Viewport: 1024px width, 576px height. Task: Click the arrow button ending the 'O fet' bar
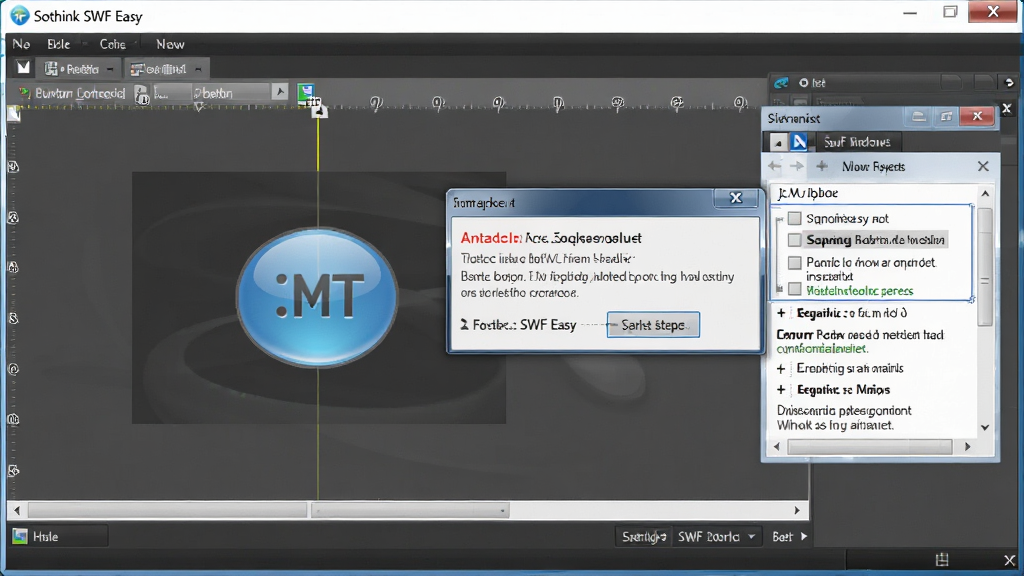point(1009,83)
